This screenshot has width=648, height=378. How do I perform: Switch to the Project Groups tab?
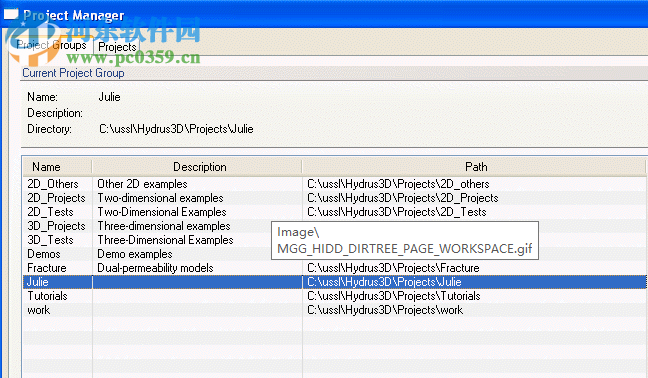(52, 45)
